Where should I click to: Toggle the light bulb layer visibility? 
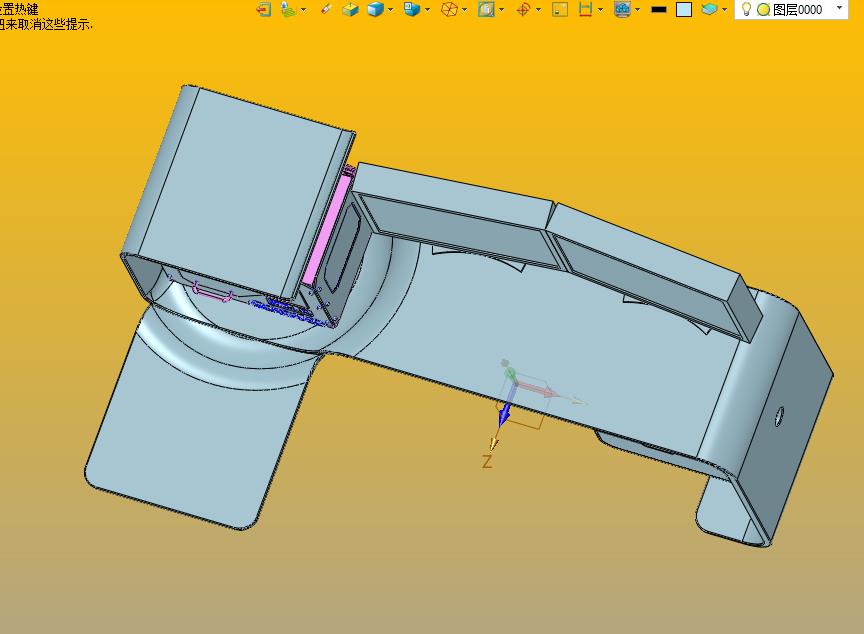click(746, 9)
